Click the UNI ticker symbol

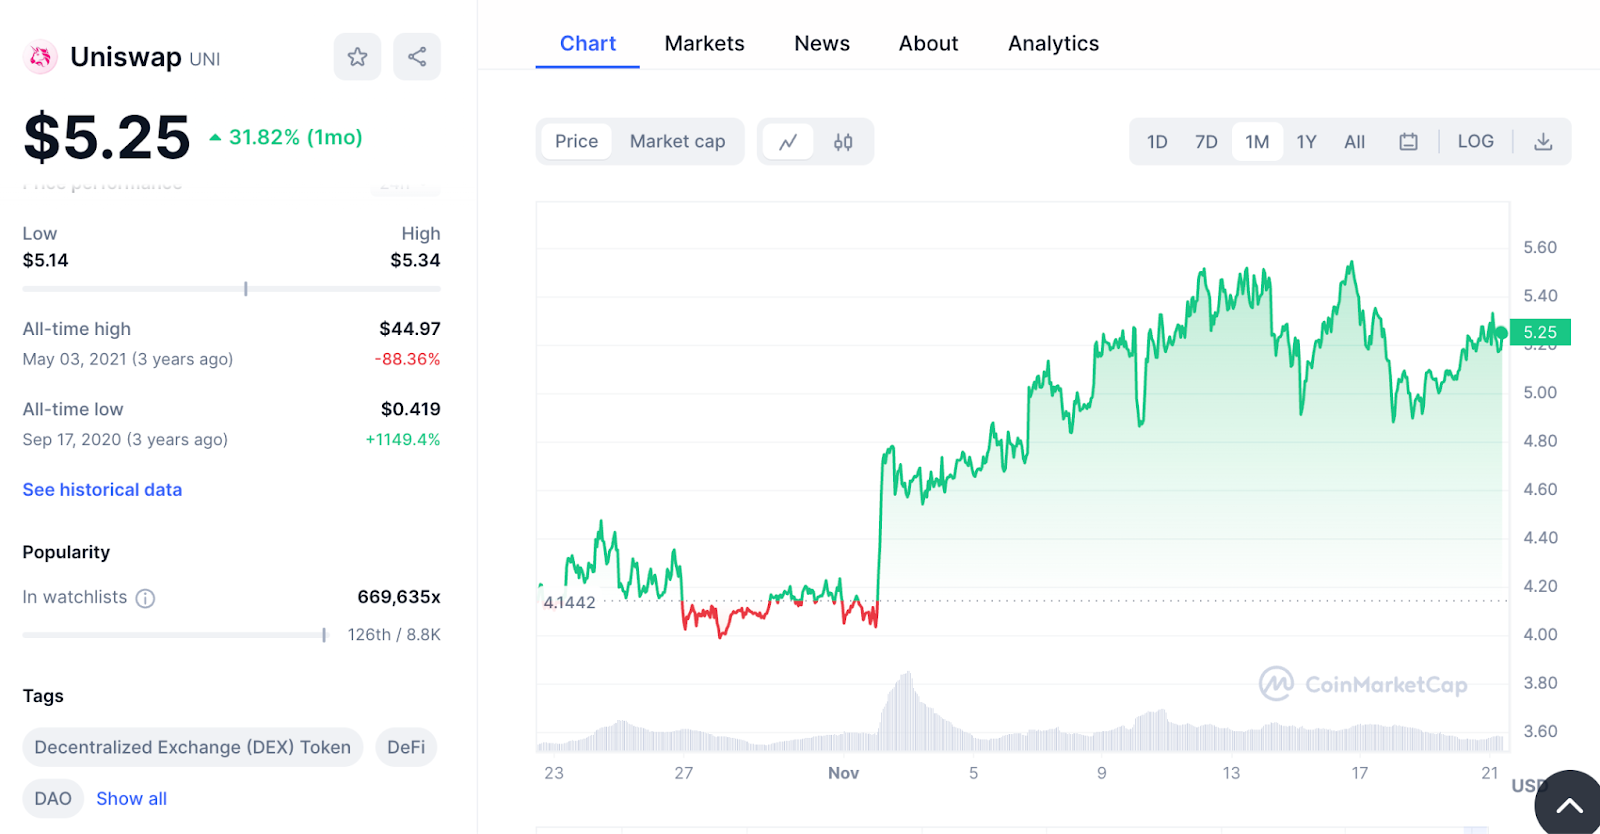[205, 60]
